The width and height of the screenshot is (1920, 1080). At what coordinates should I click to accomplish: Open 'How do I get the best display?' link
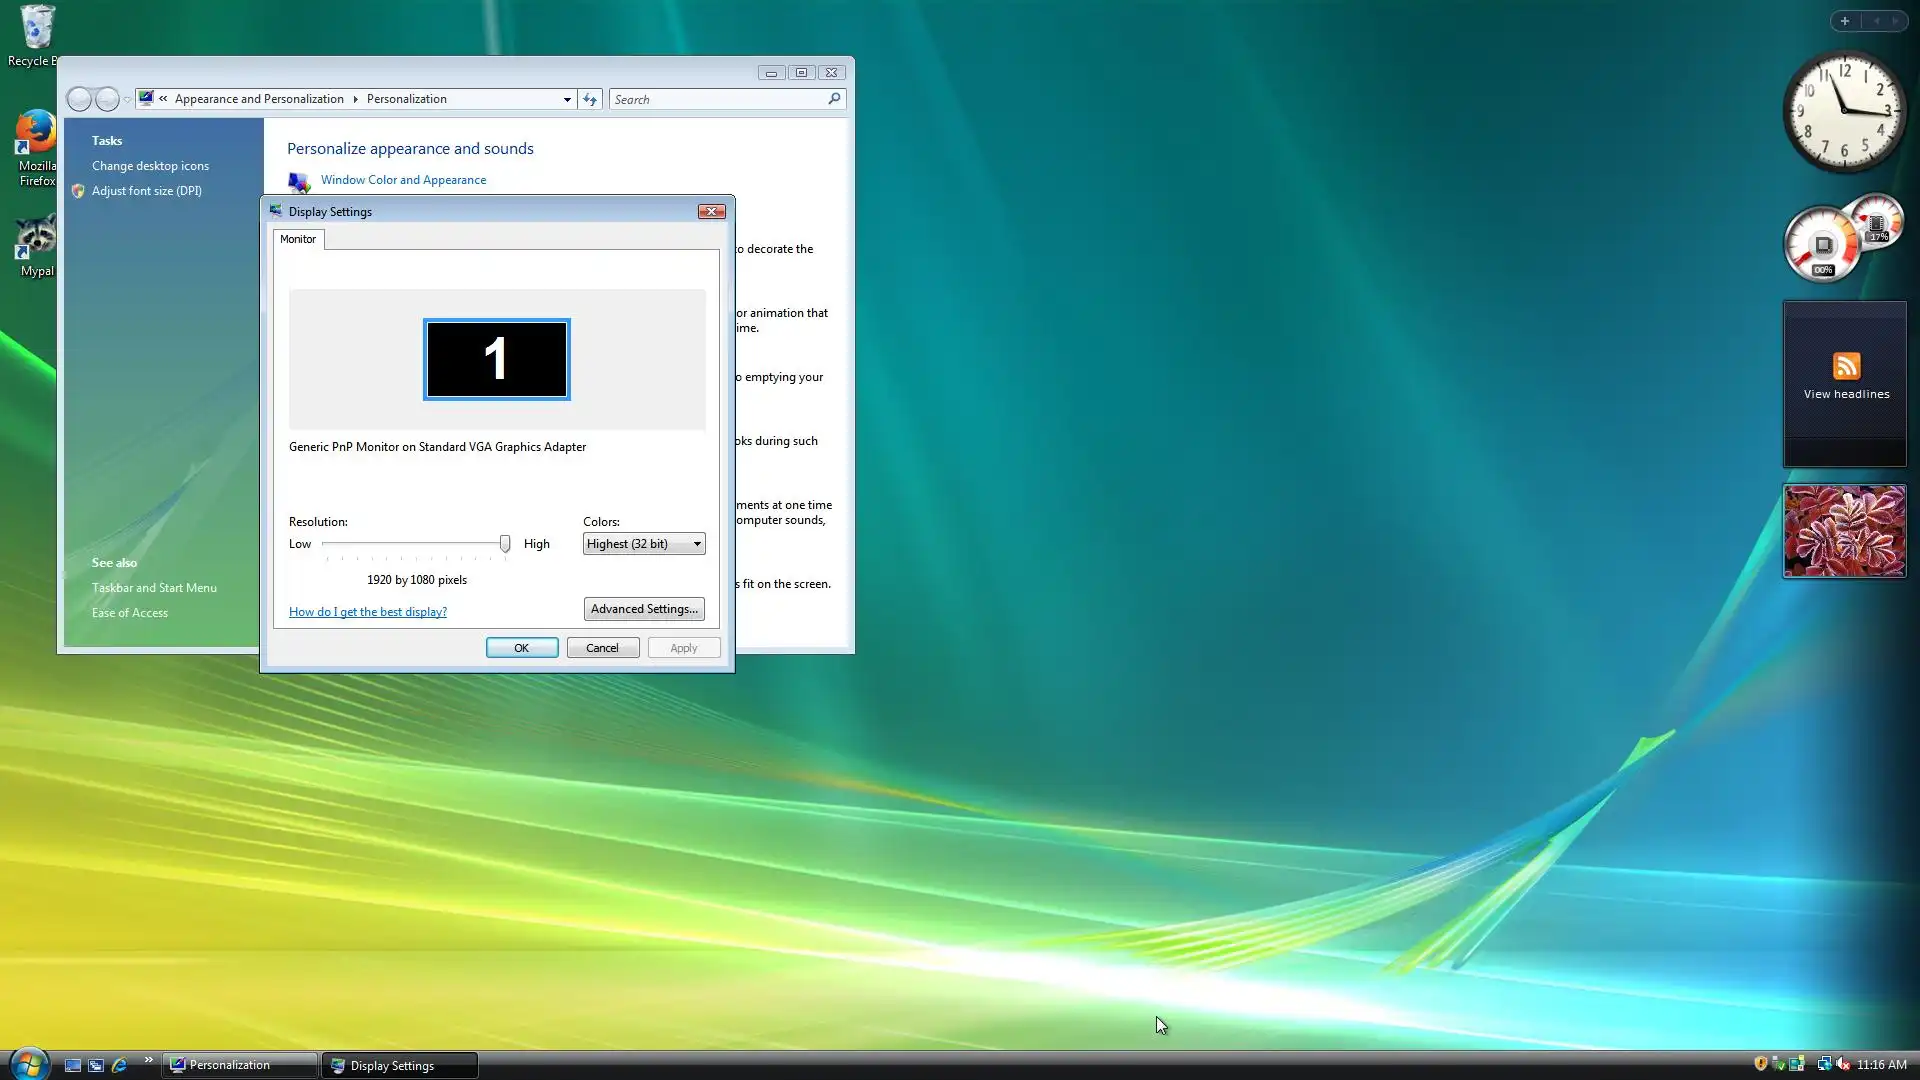(368, 612)
